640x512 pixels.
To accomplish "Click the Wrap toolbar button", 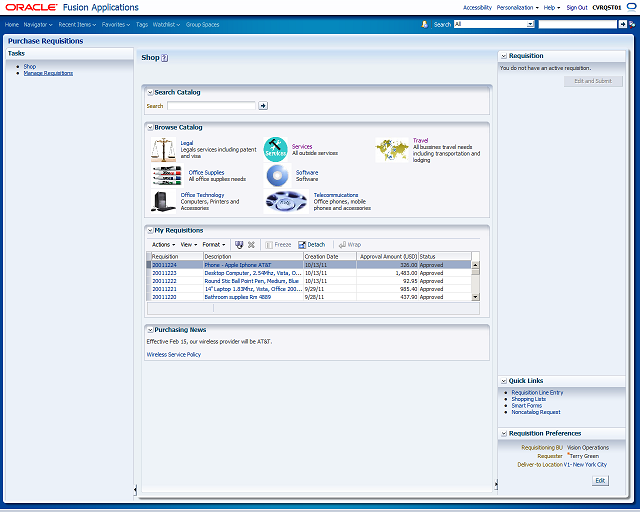I will (350, 245).
